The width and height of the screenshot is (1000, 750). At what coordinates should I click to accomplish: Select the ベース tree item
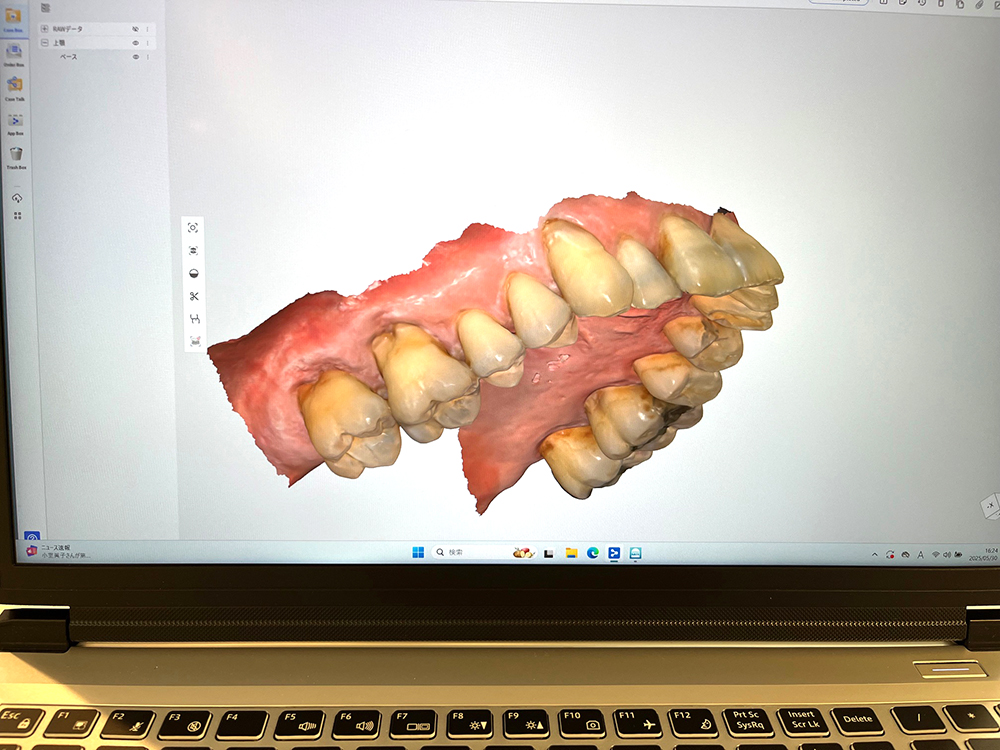[68, 57]
